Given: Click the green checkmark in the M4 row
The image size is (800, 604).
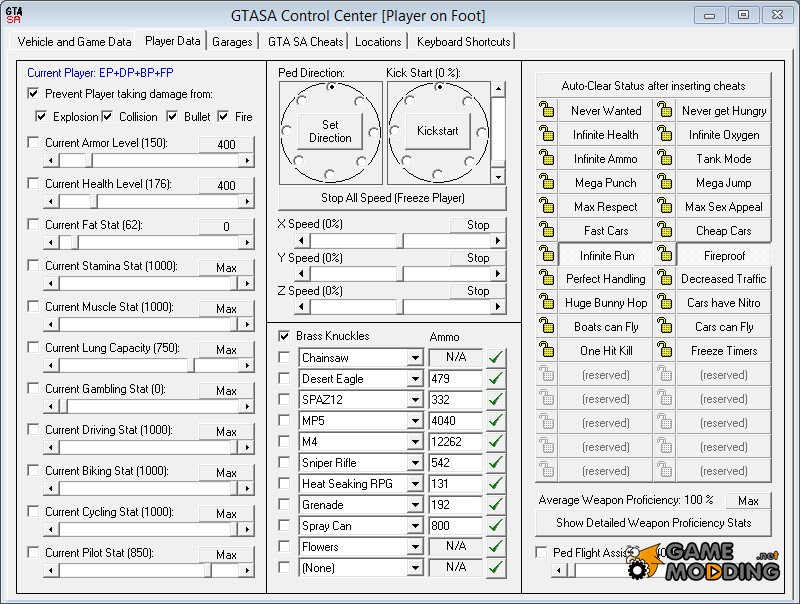Looking at the screenshot, I should point(495,441).
